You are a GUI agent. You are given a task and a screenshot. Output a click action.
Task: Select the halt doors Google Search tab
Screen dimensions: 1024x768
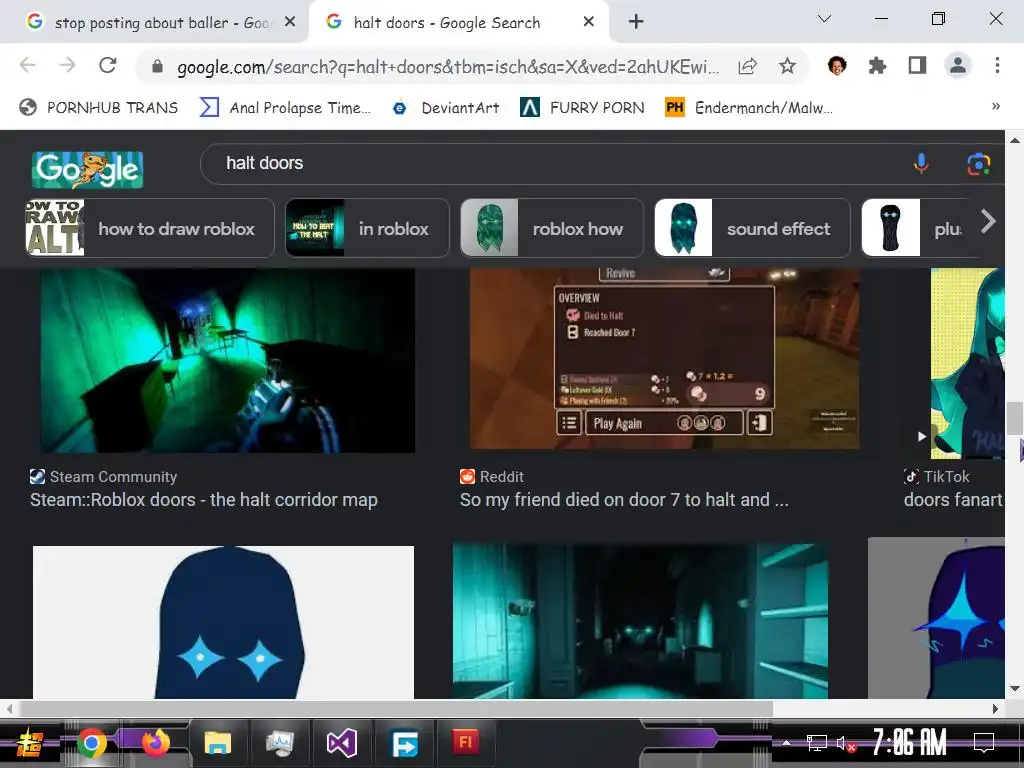pyautogui.click(x=457, y=22)
